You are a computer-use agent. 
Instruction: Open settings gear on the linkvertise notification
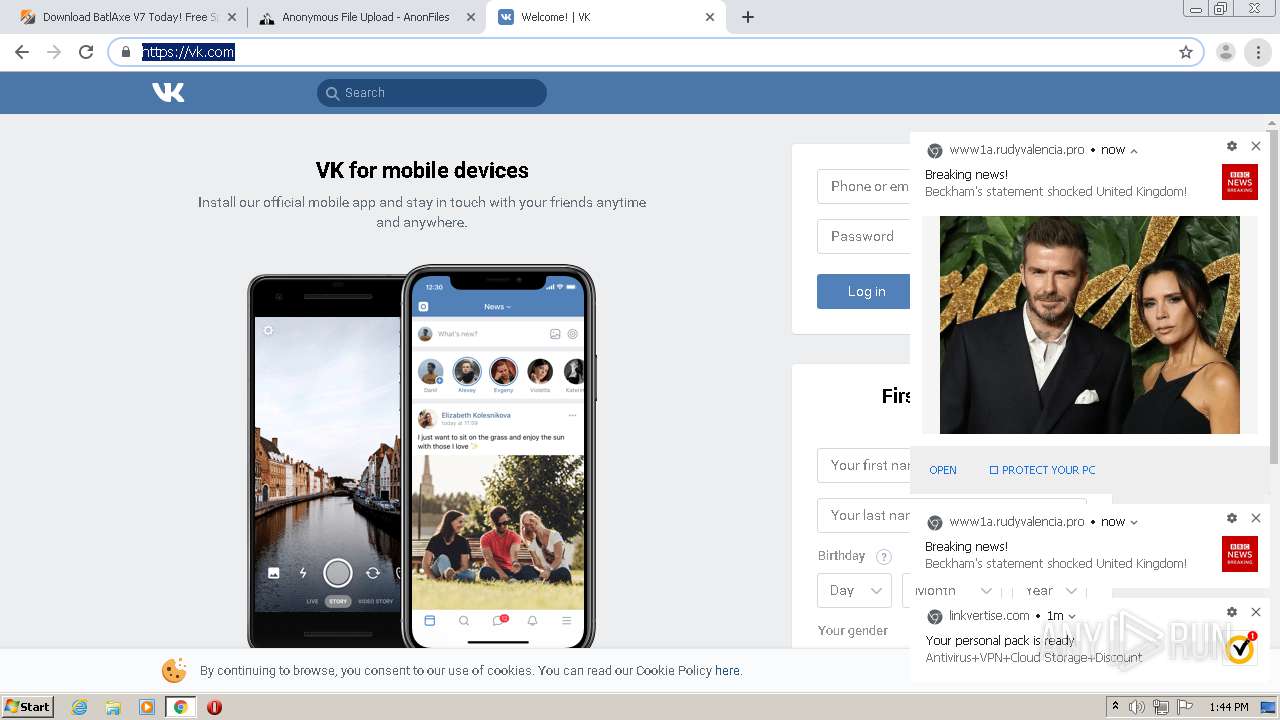[x=1232, y=612]
